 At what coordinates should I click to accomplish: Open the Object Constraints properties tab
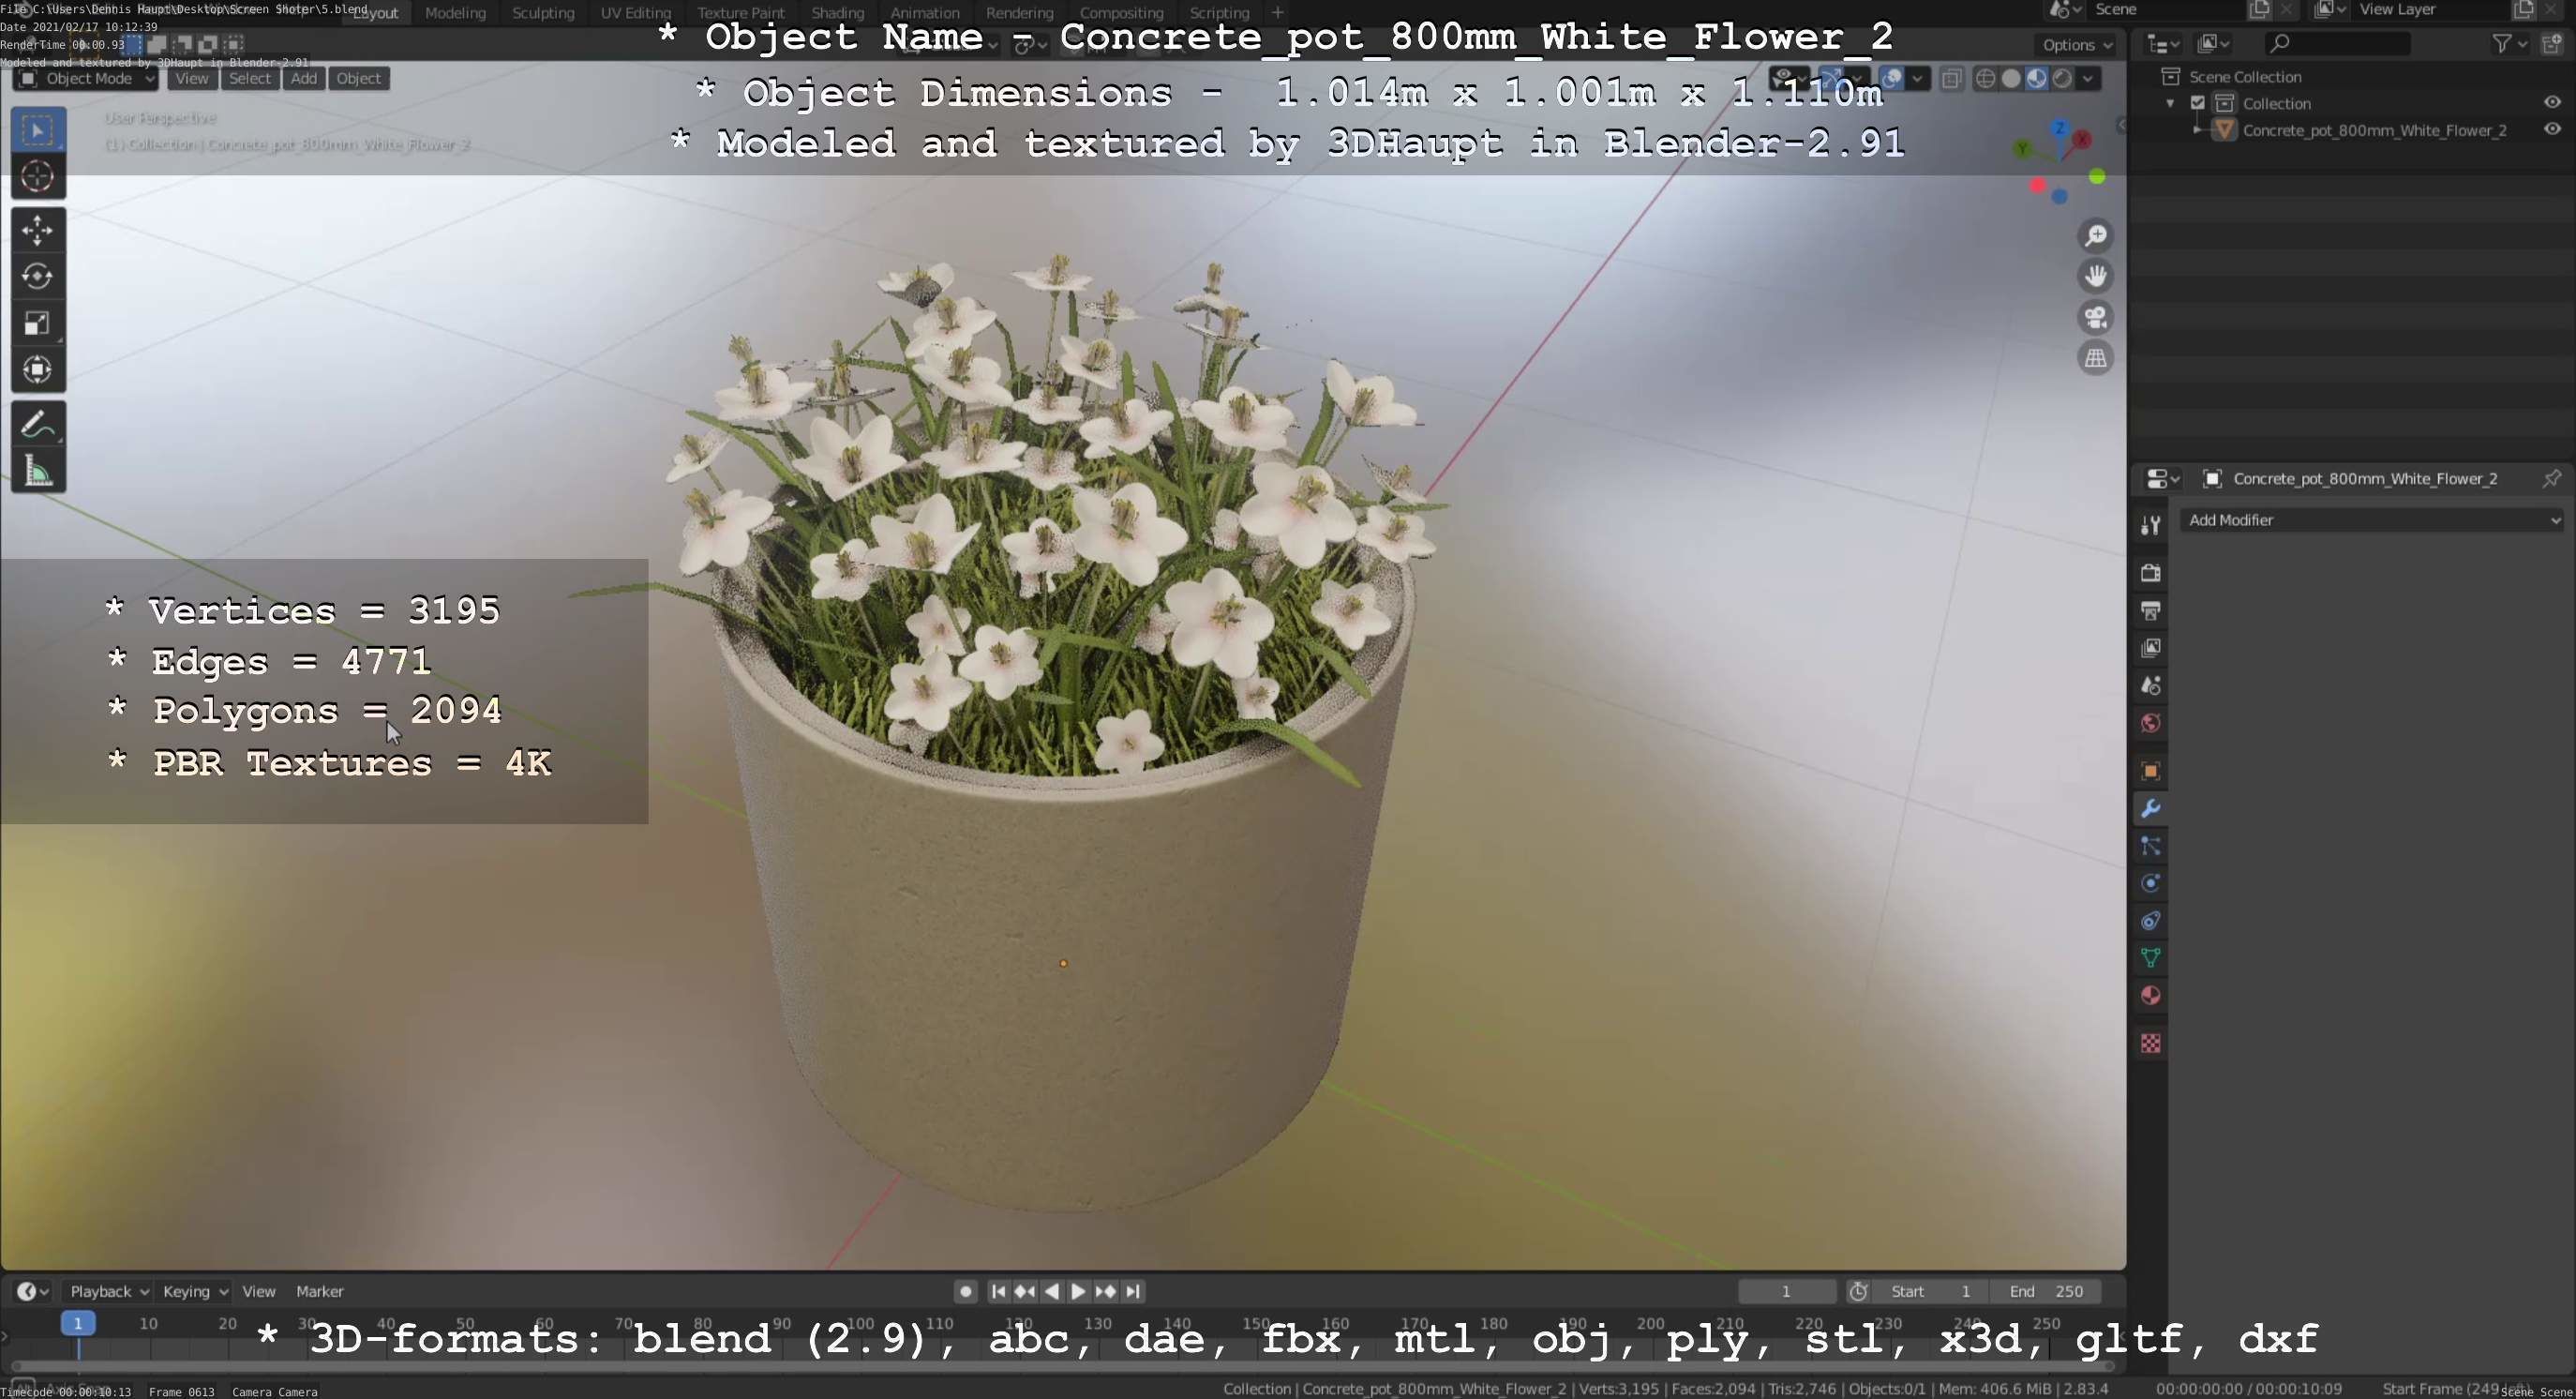pos(2151,921)
